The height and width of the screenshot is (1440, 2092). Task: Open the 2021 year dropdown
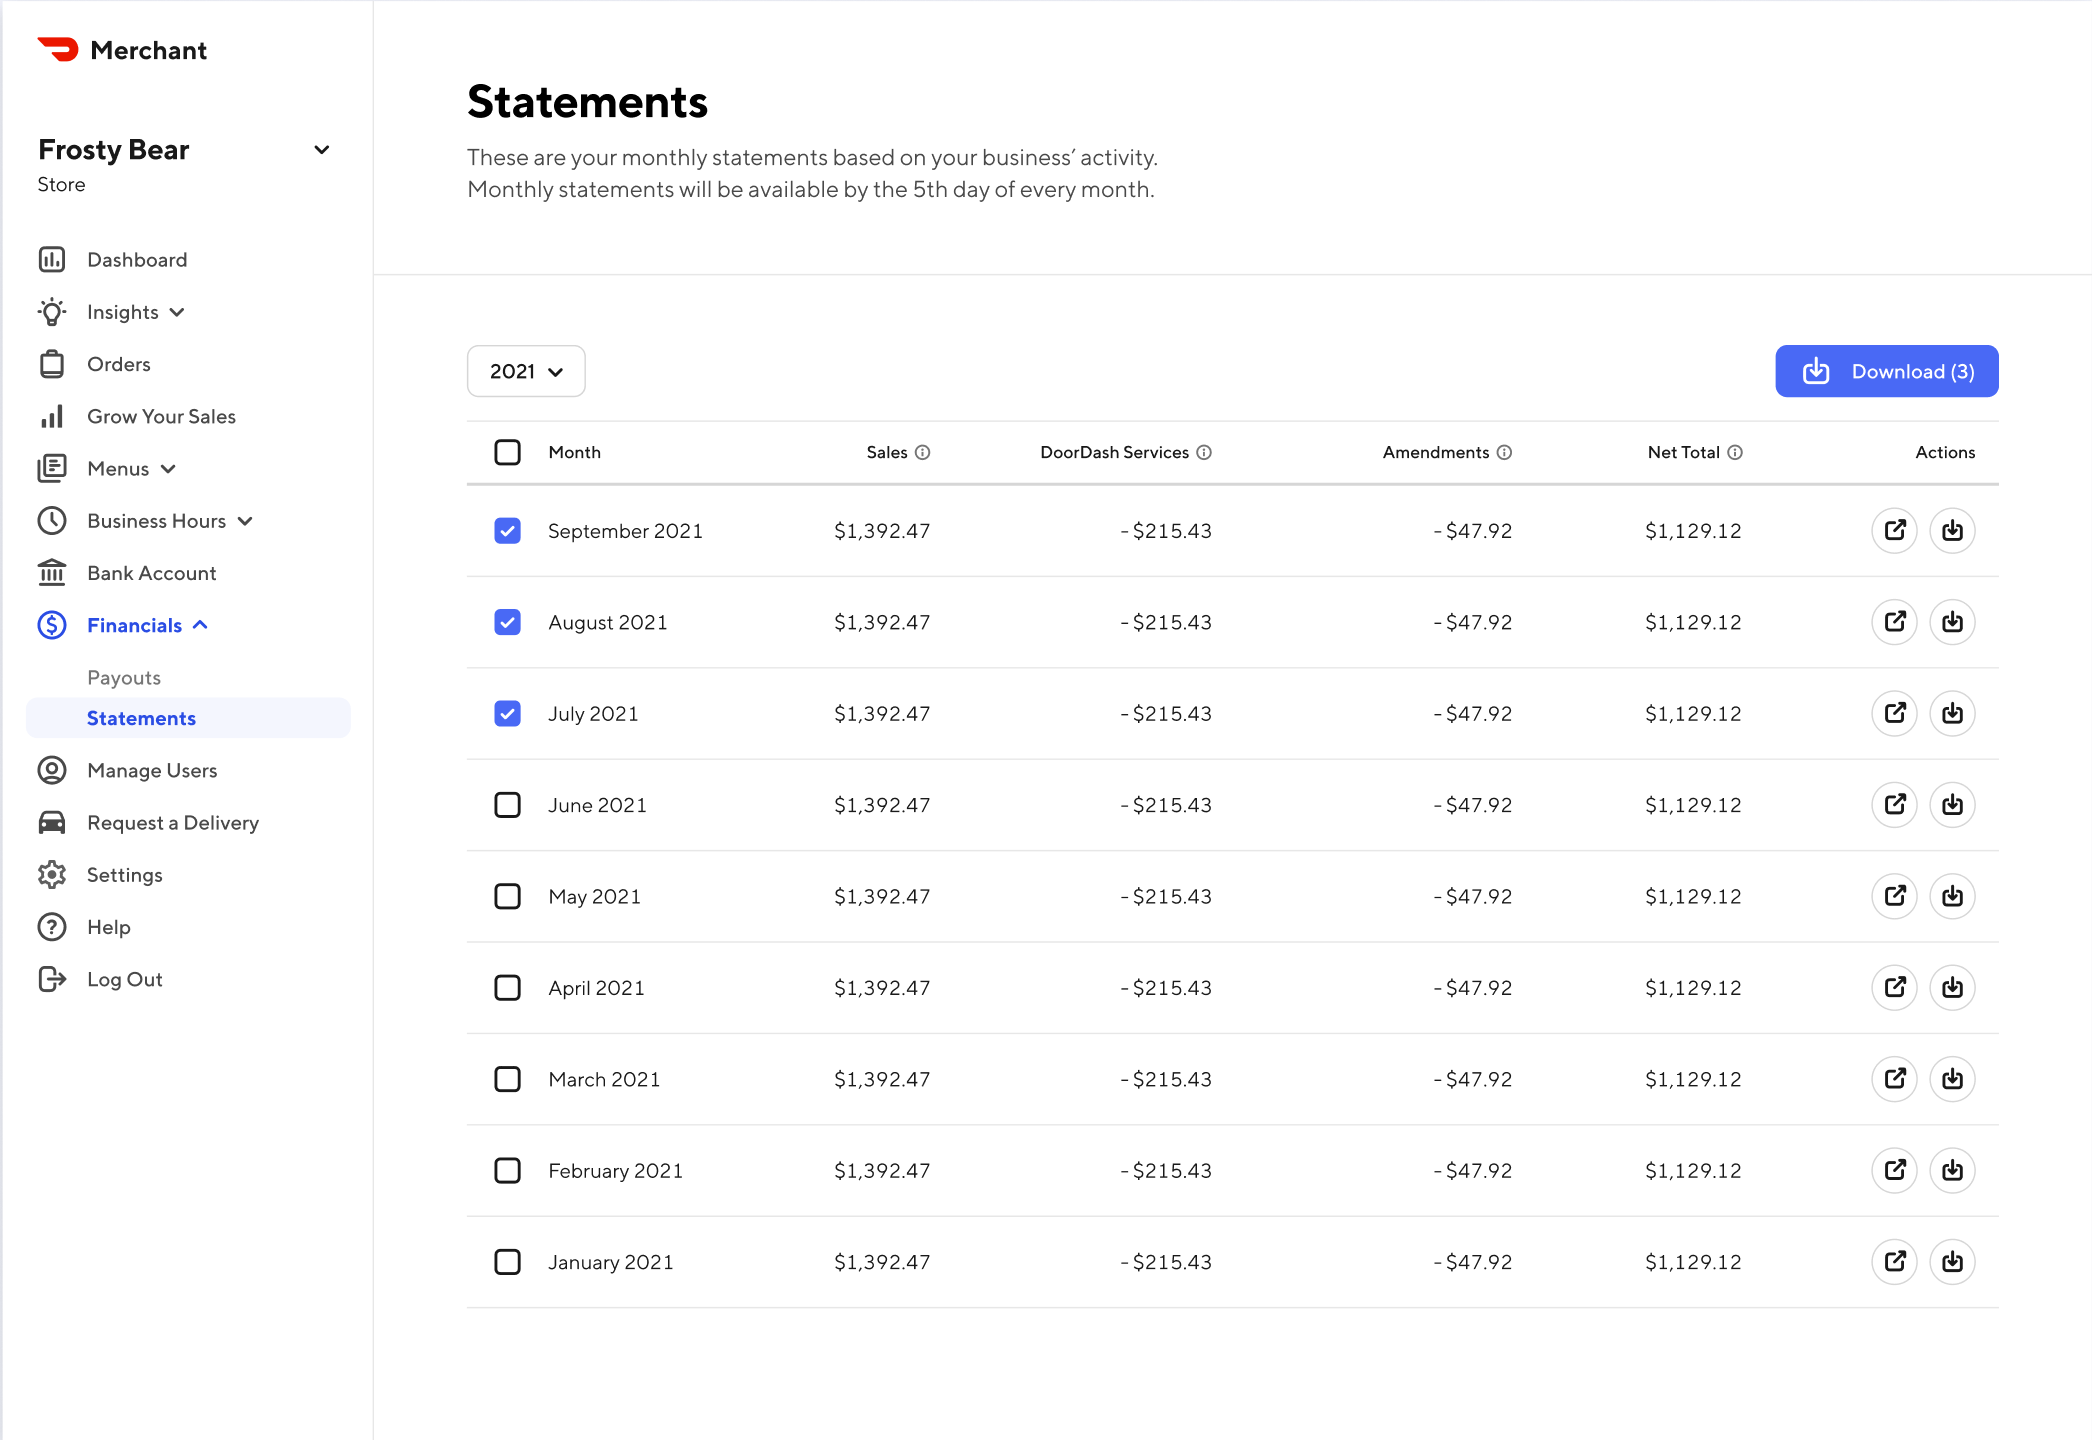525,371
